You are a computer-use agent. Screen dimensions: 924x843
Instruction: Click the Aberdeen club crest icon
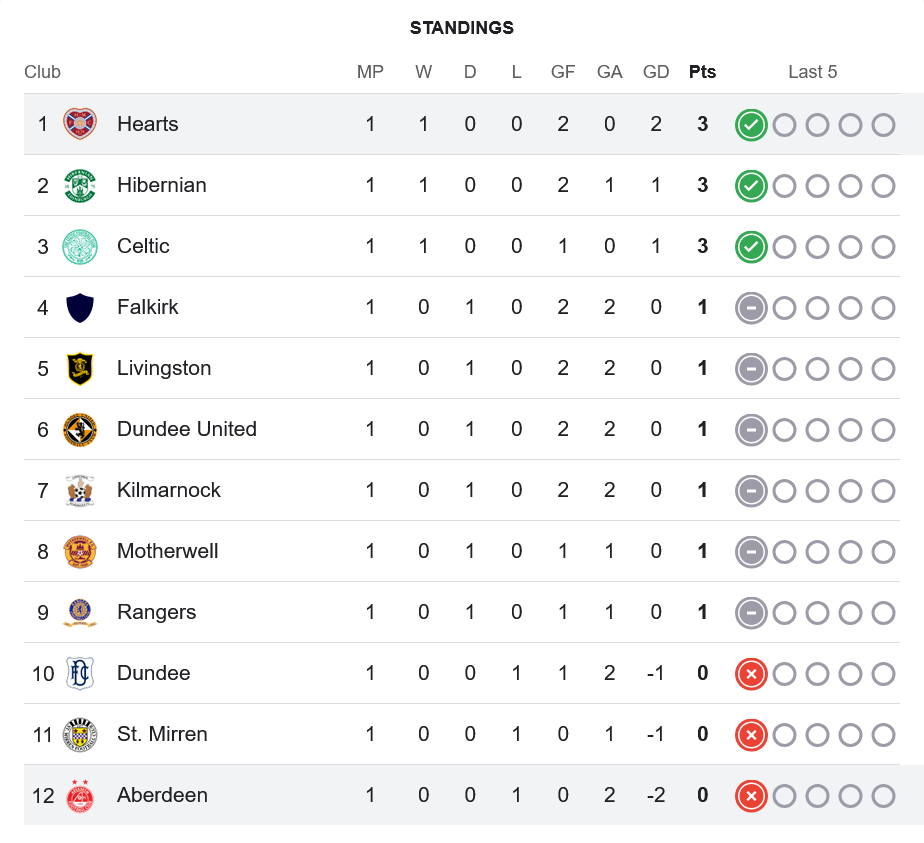click(x=80, y=796)
